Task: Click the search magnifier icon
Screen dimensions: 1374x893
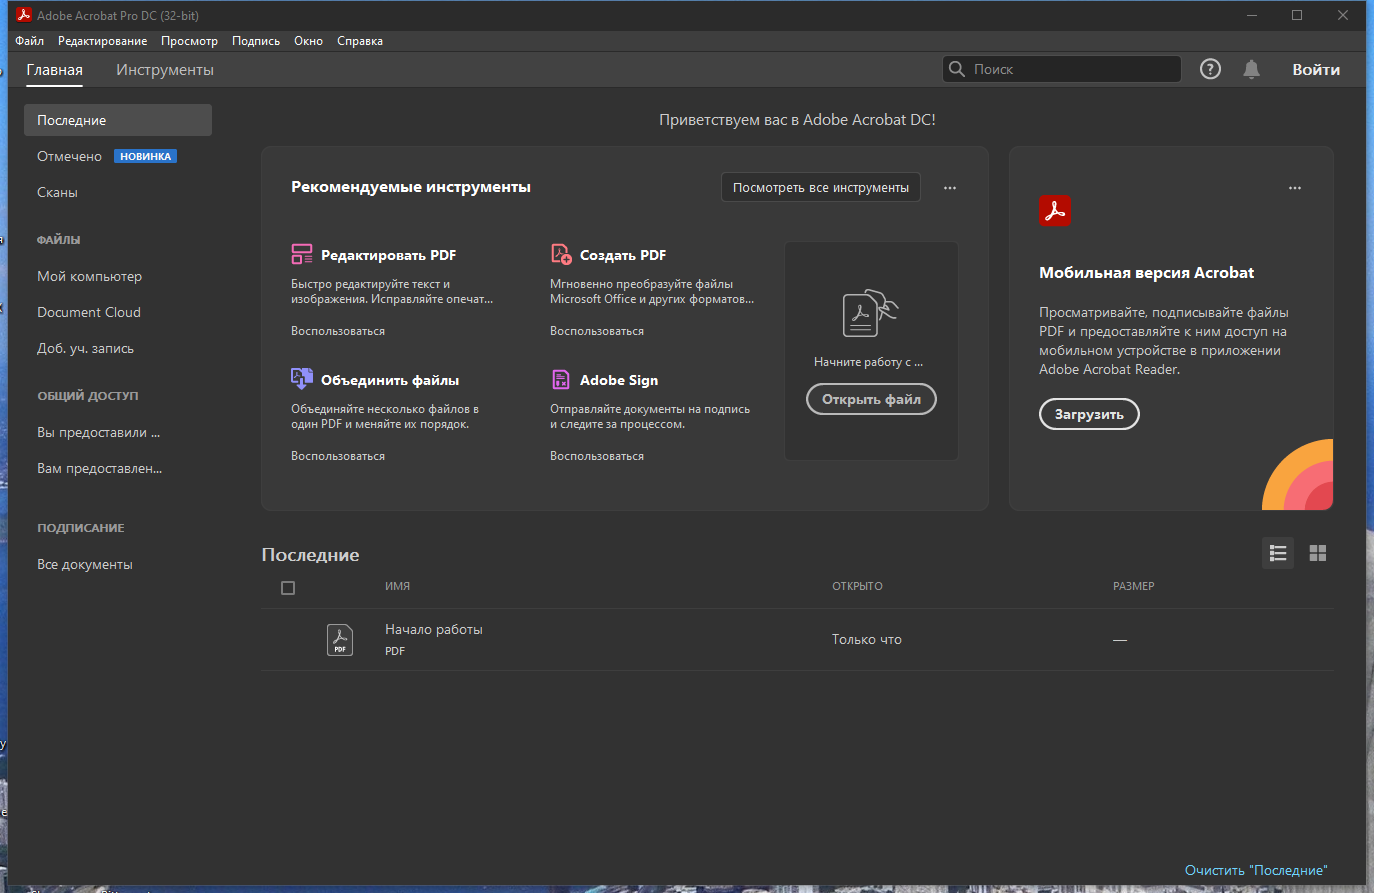Action: [x=957, y=69]
